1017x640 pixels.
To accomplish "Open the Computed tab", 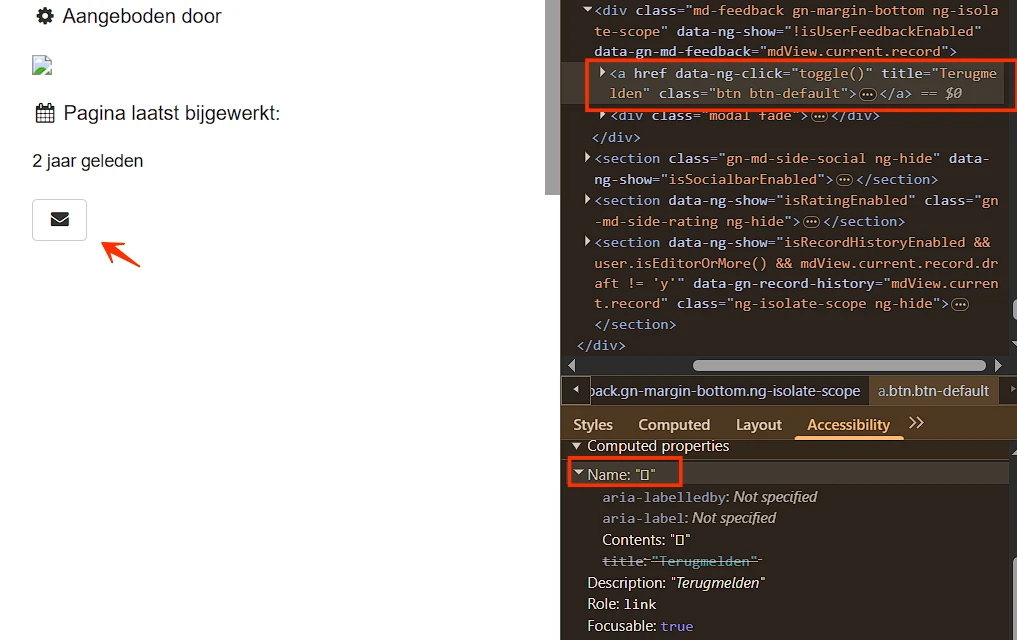I will [x=674, y=425].
